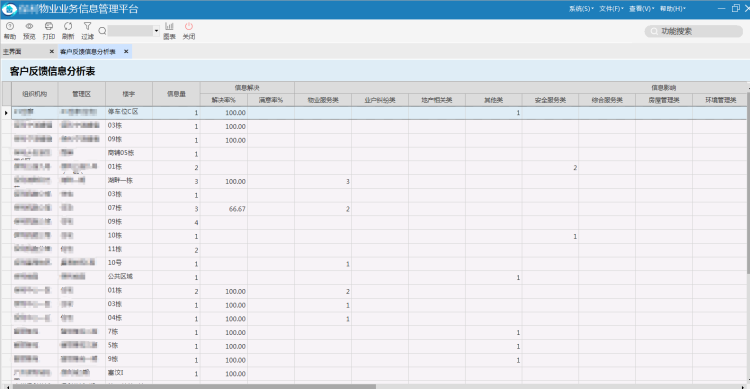Close the 主界面 tab
Viewport: 750px width, 389px height.
(x=52, y=52)
